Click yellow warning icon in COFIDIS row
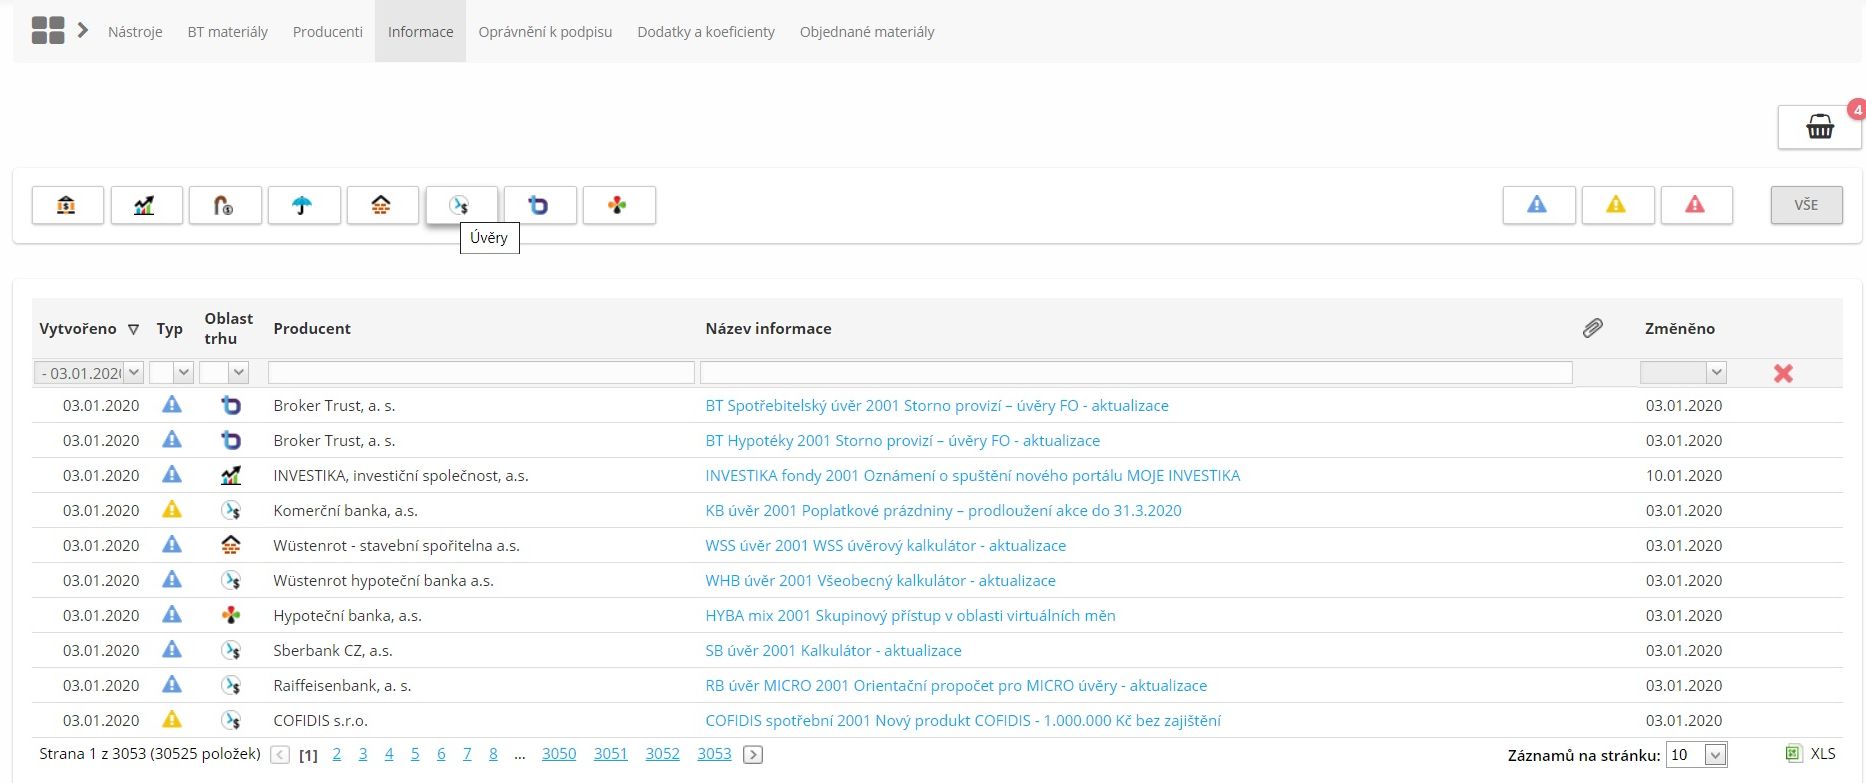The height and width of the screenshot is (783, 1866). point(172,720)
